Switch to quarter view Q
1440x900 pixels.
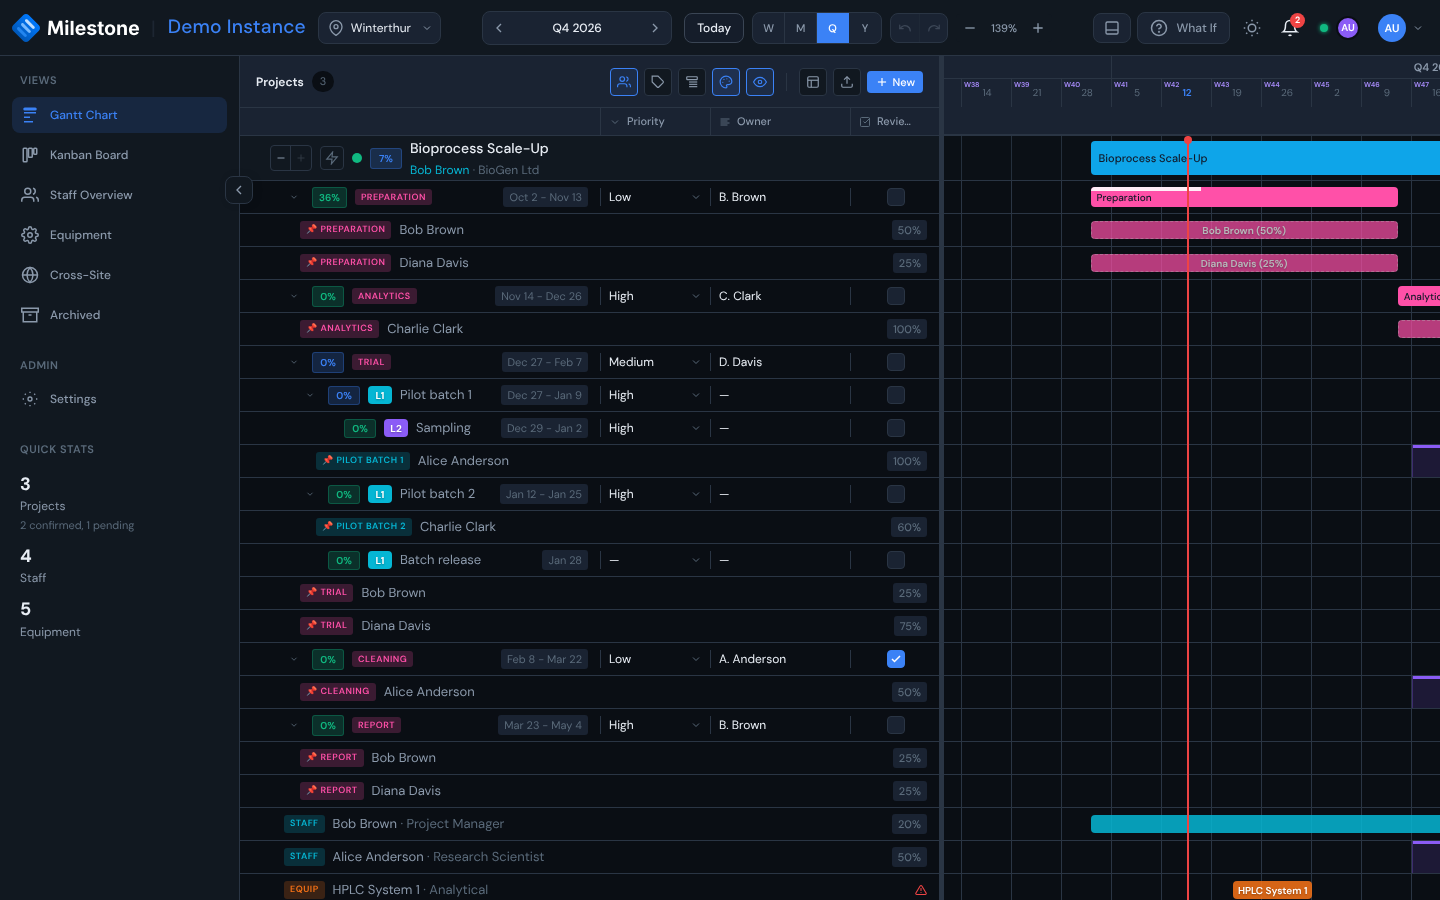click(x=833, y=28)
